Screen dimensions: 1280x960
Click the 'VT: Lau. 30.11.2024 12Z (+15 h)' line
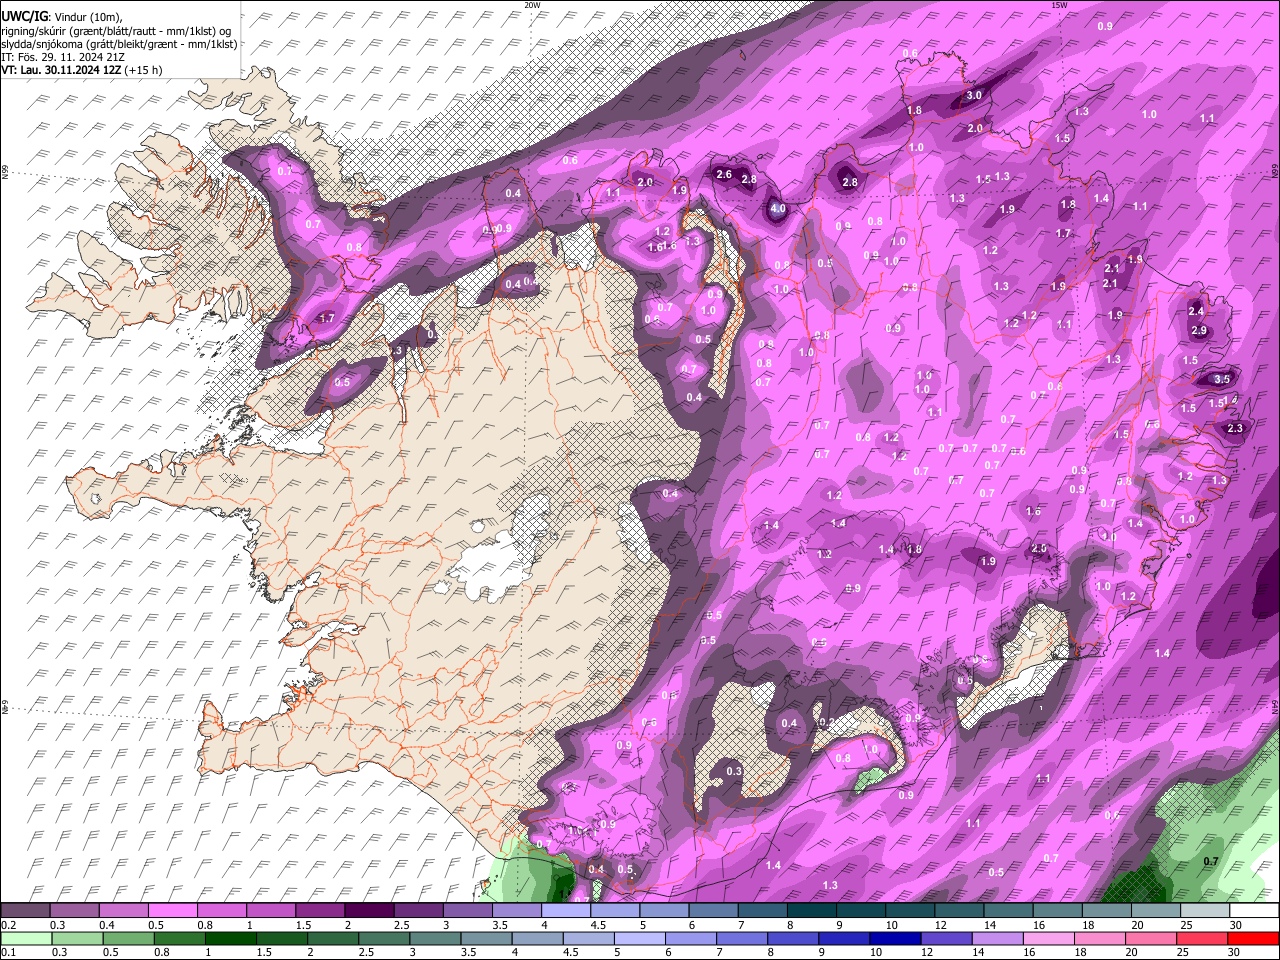(82, 70)
